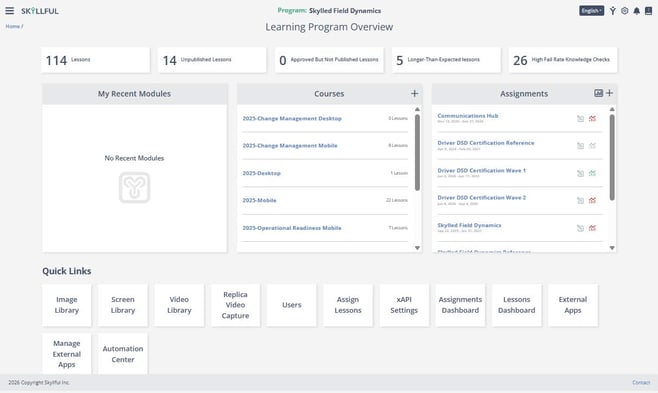
Task: Click the Courses list scrollbar thumb
Action: (417, 152)
